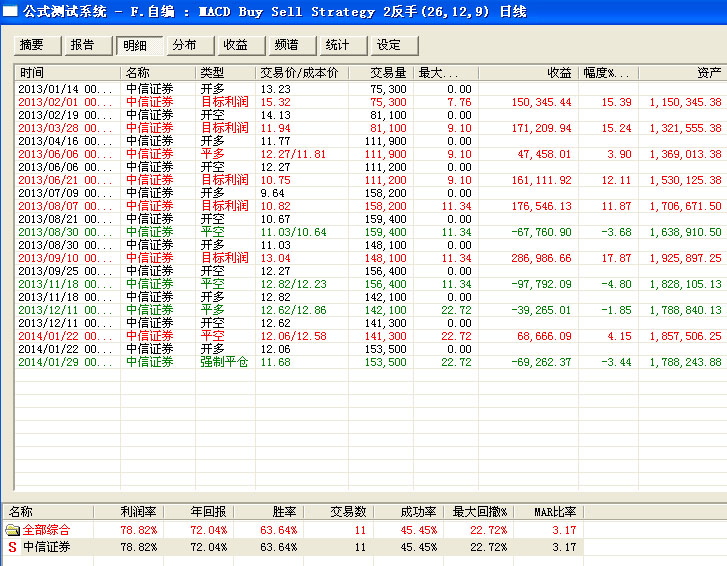This screenshot has height=566, width=727.
Task: Click loss value -97,792.09
Action: pos(541,284)
